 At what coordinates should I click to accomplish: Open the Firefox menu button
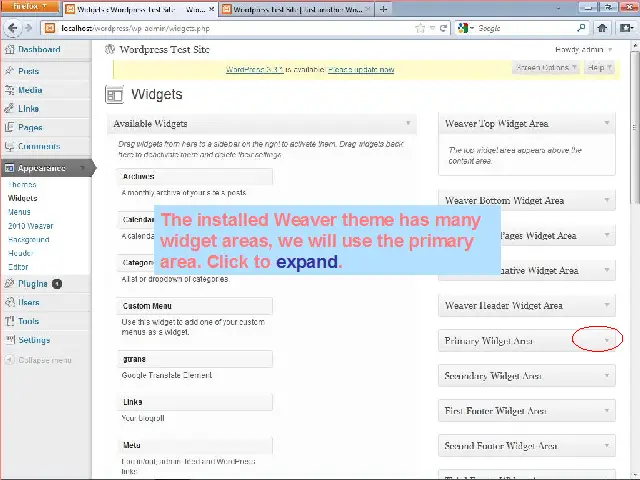[x=30, y=7]
